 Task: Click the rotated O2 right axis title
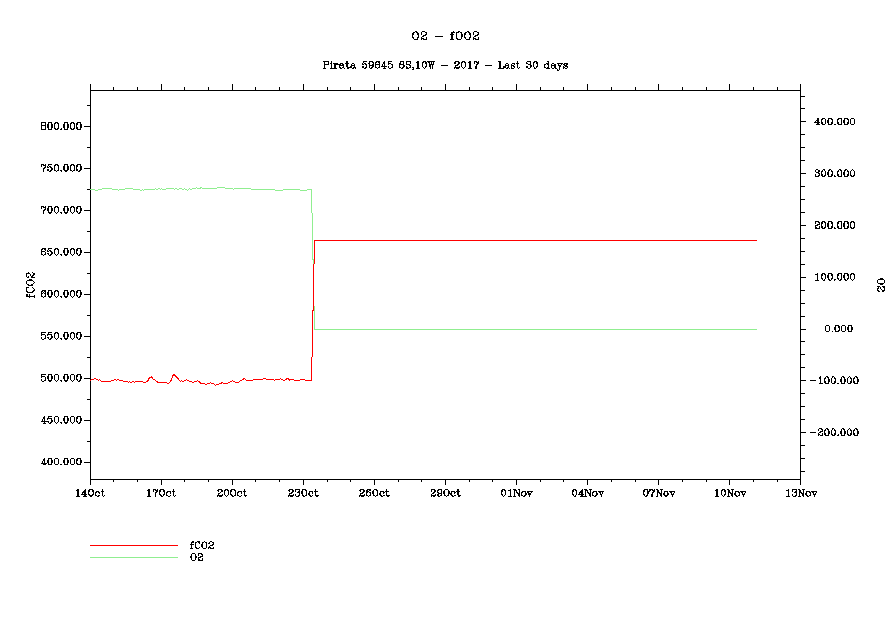(x=881, y=285)
